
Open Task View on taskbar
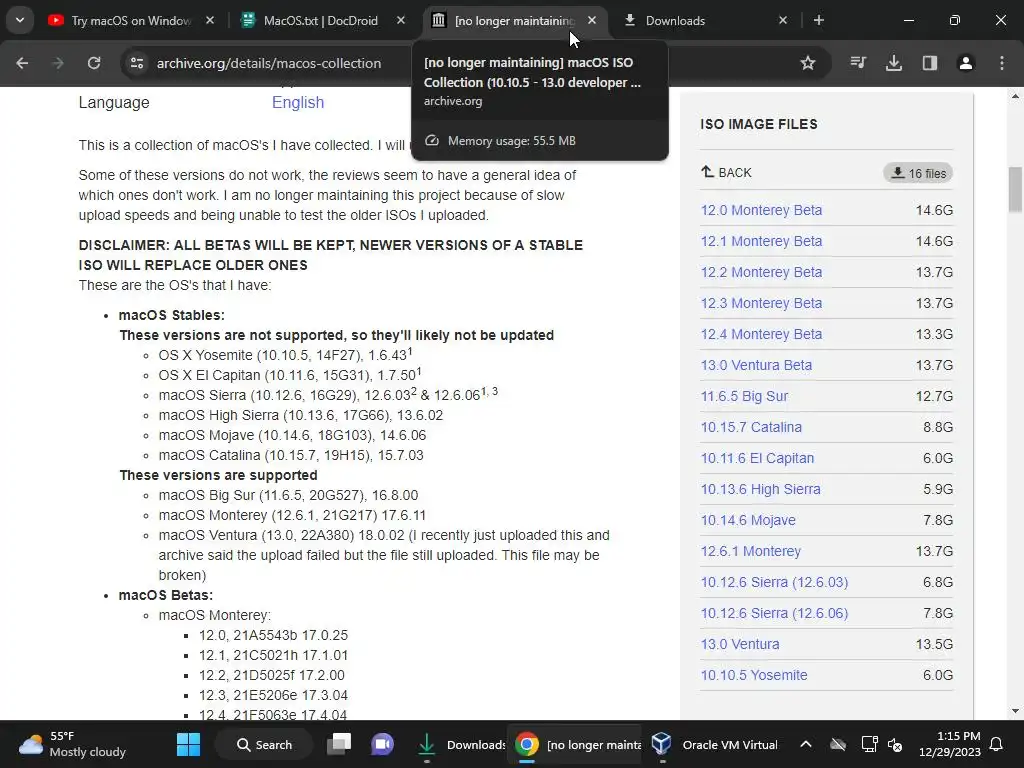[x=339, y=744]
